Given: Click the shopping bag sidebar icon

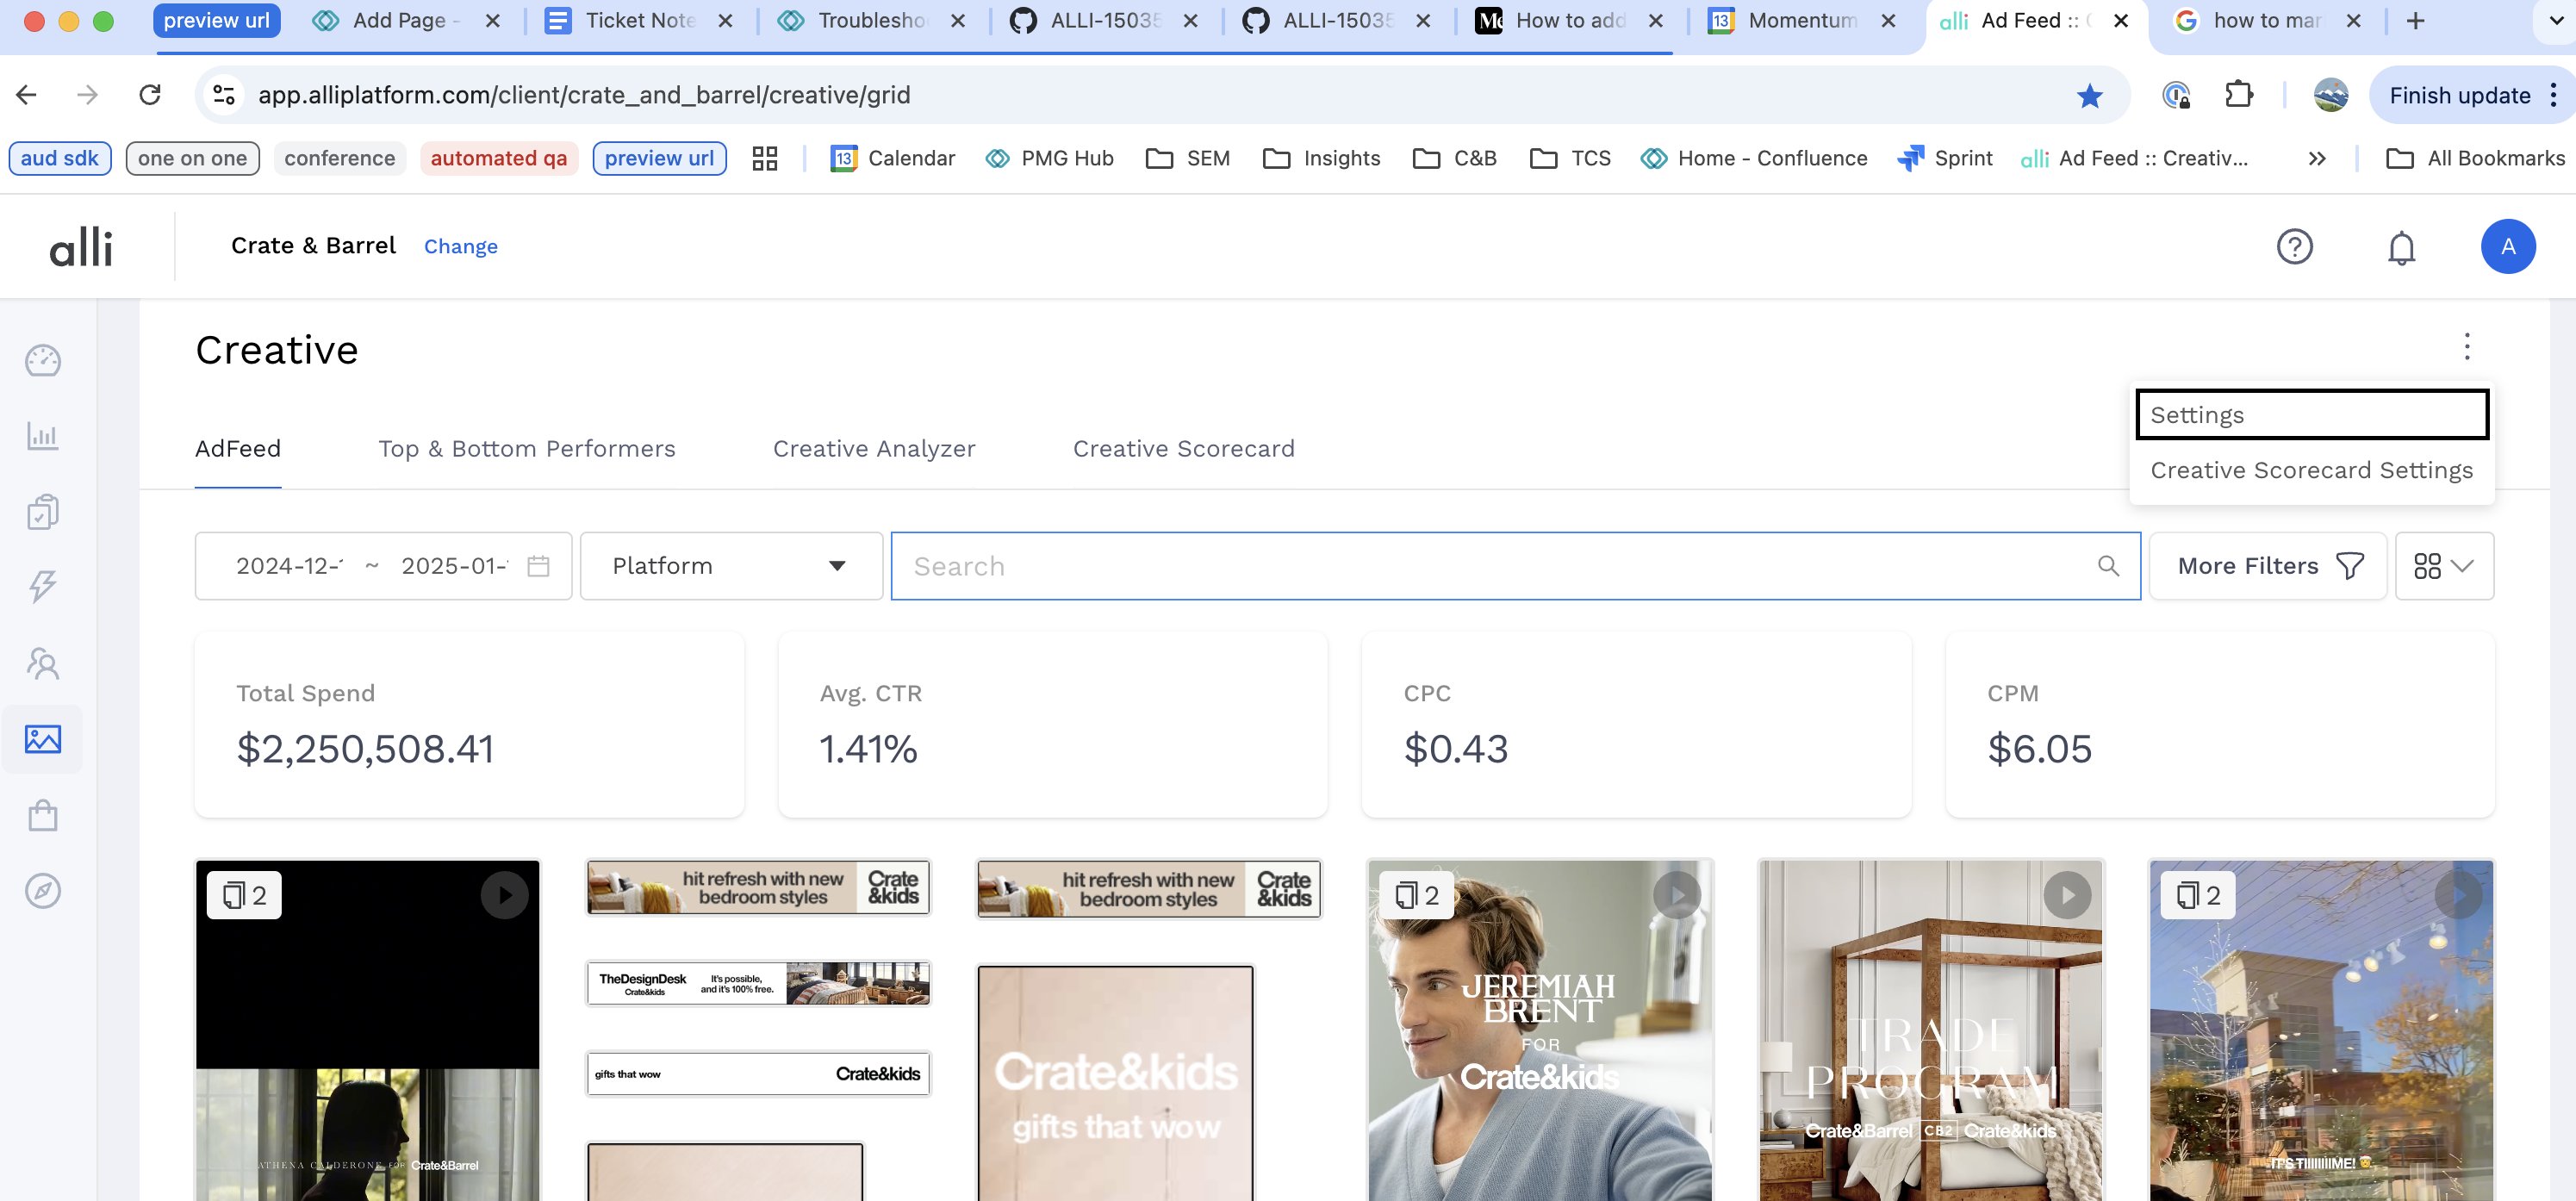Looking at the screenshot, I should (43, 815).
